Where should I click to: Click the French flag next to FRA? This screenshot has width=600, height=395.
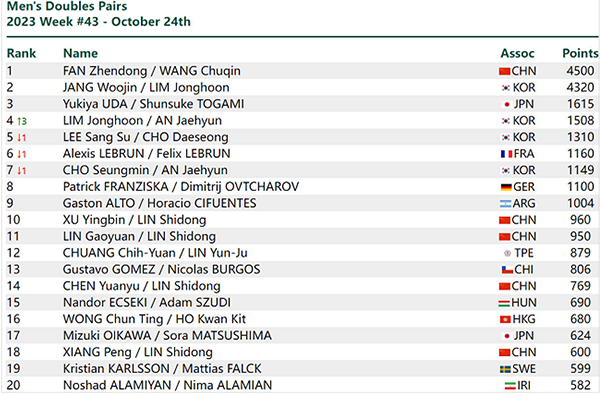pos(507,154)
